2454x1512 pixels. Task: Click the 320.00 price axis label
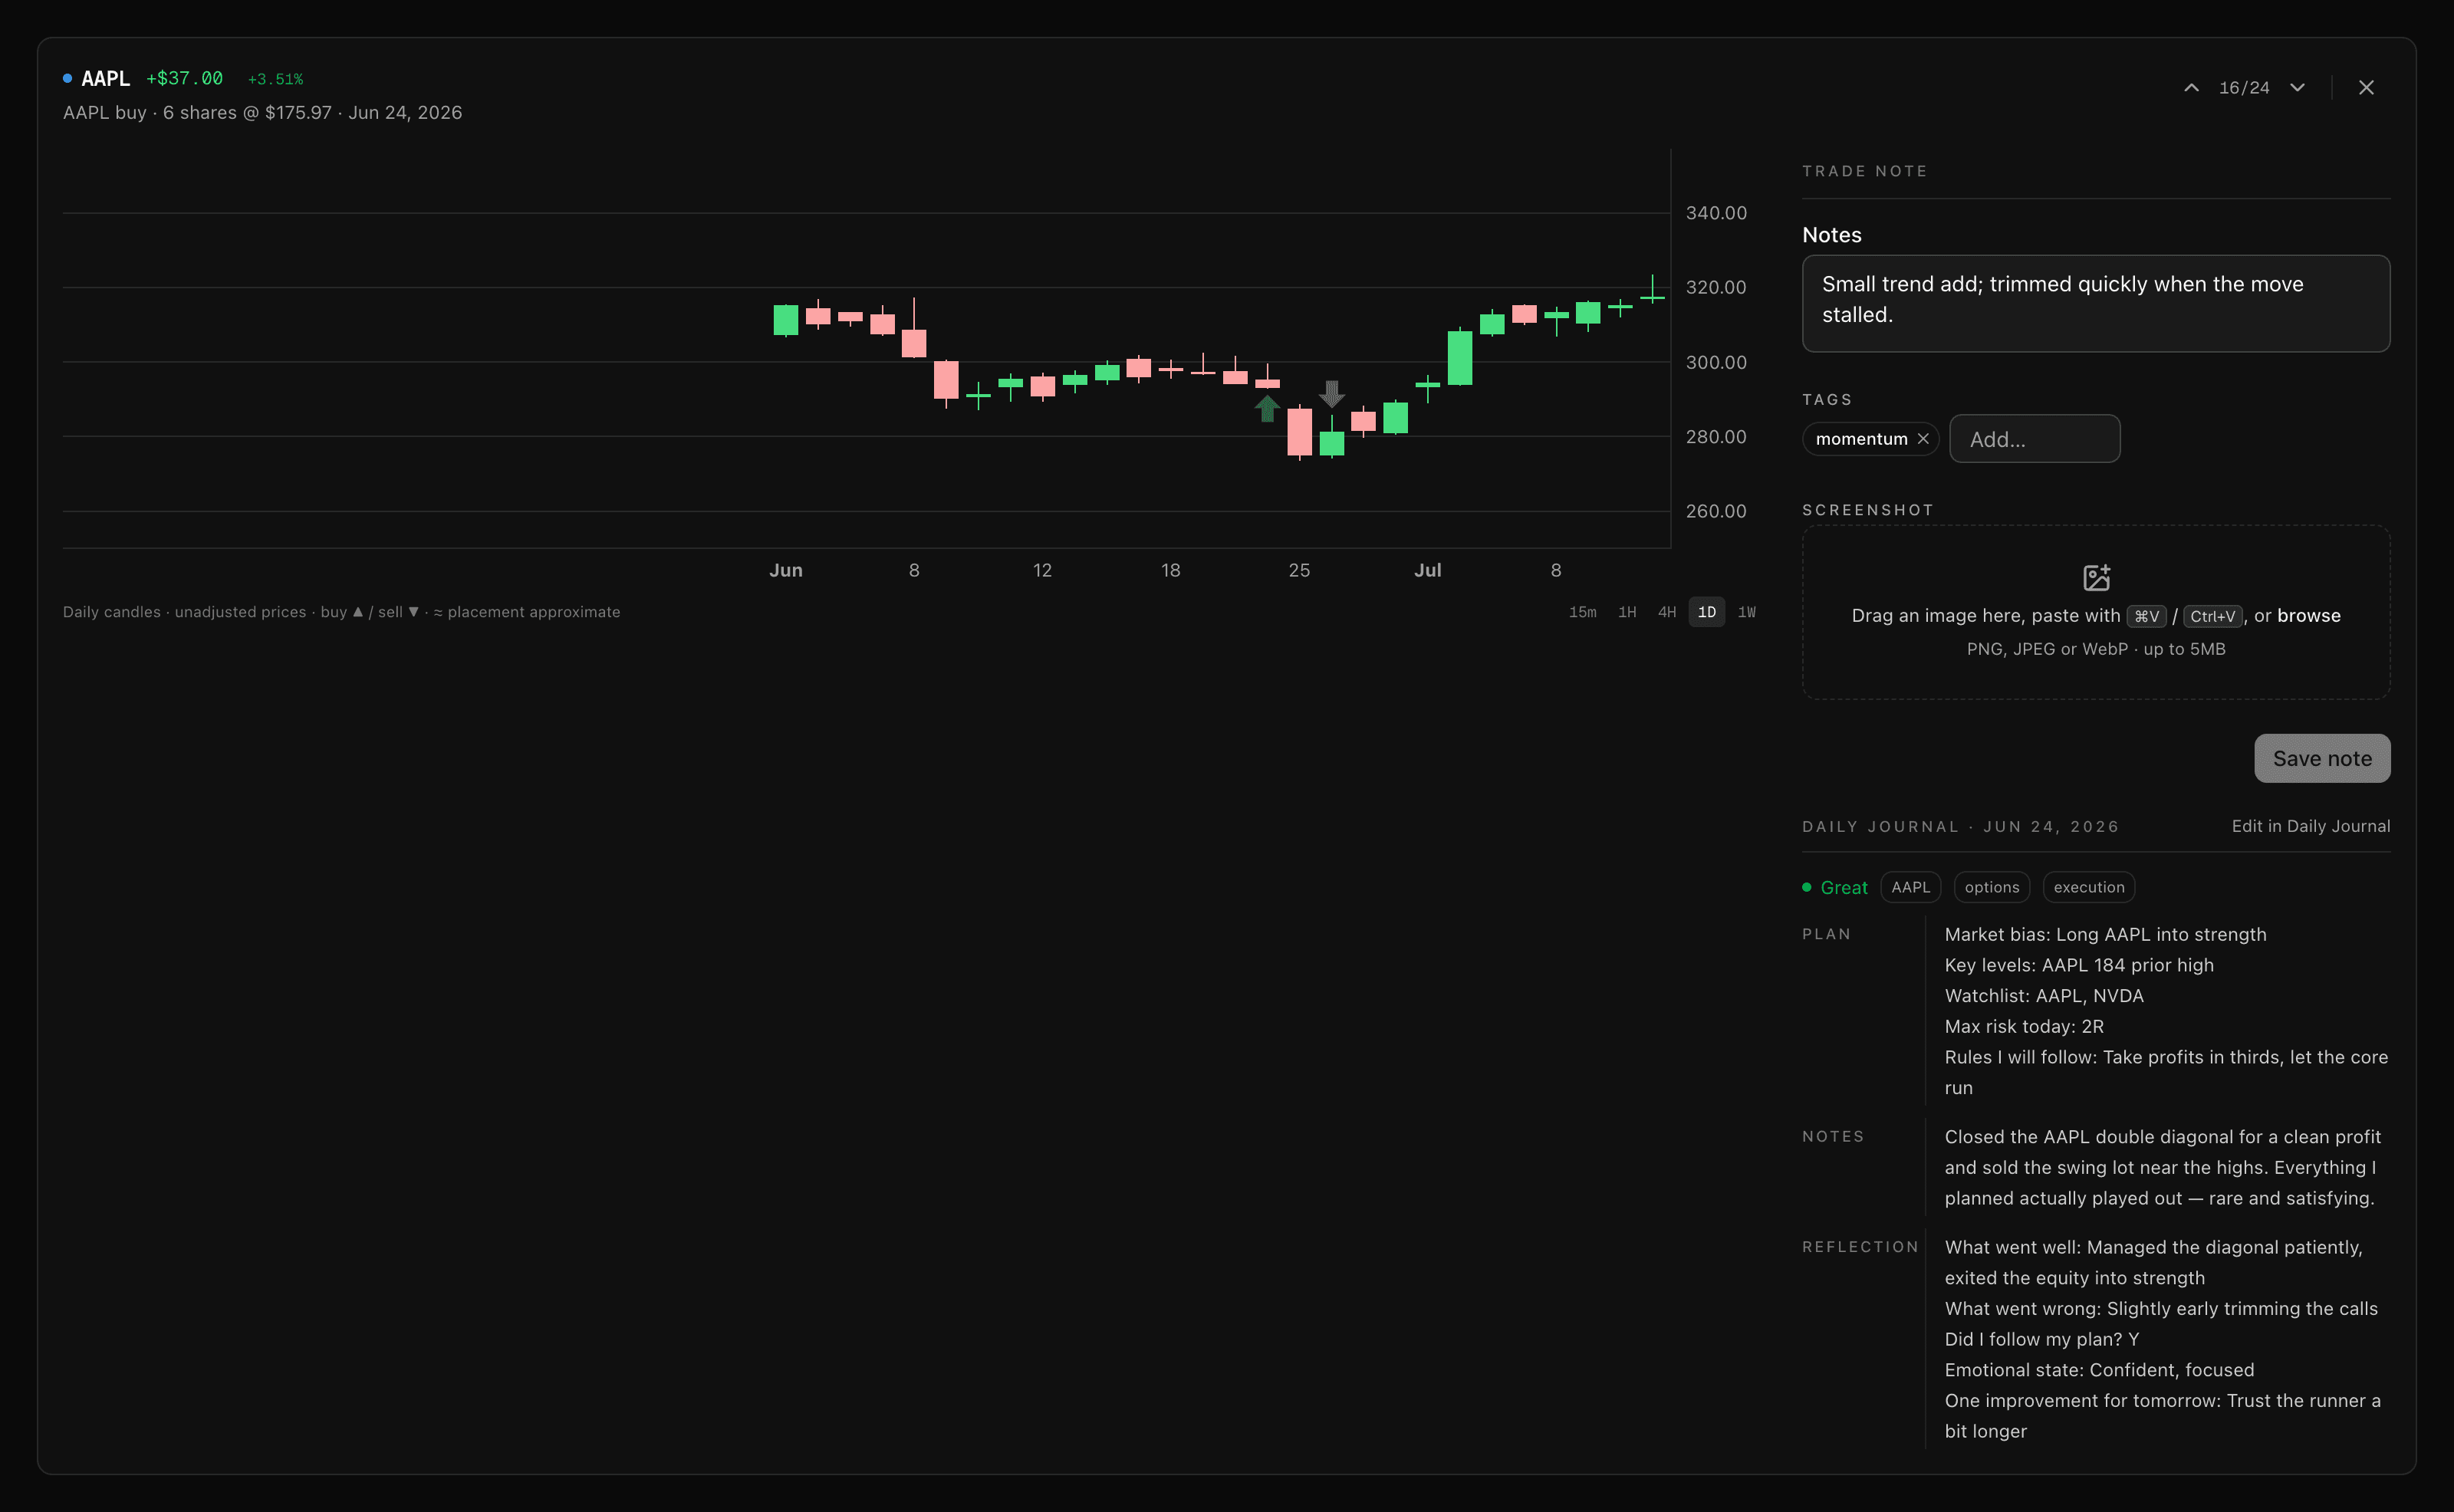[1716, 287]
